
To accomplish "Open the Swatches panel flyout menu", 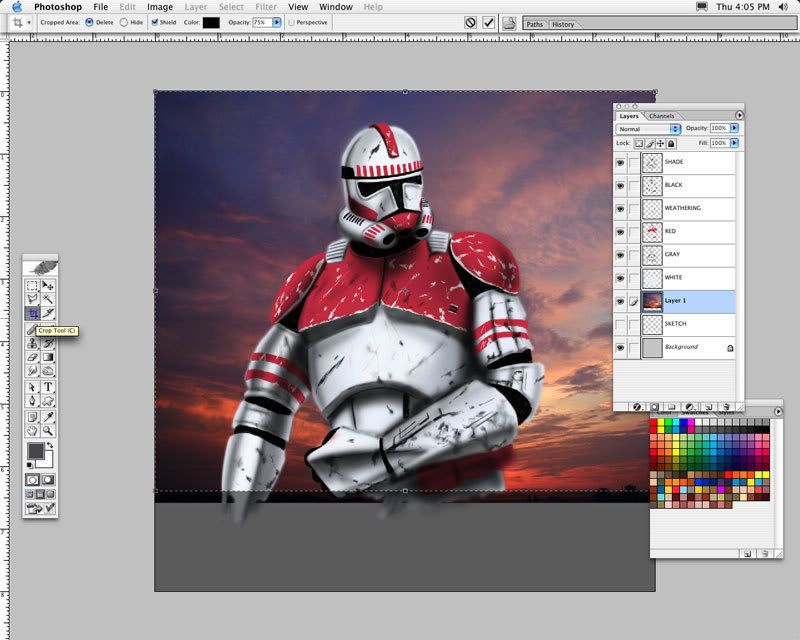I will (778, 411).
